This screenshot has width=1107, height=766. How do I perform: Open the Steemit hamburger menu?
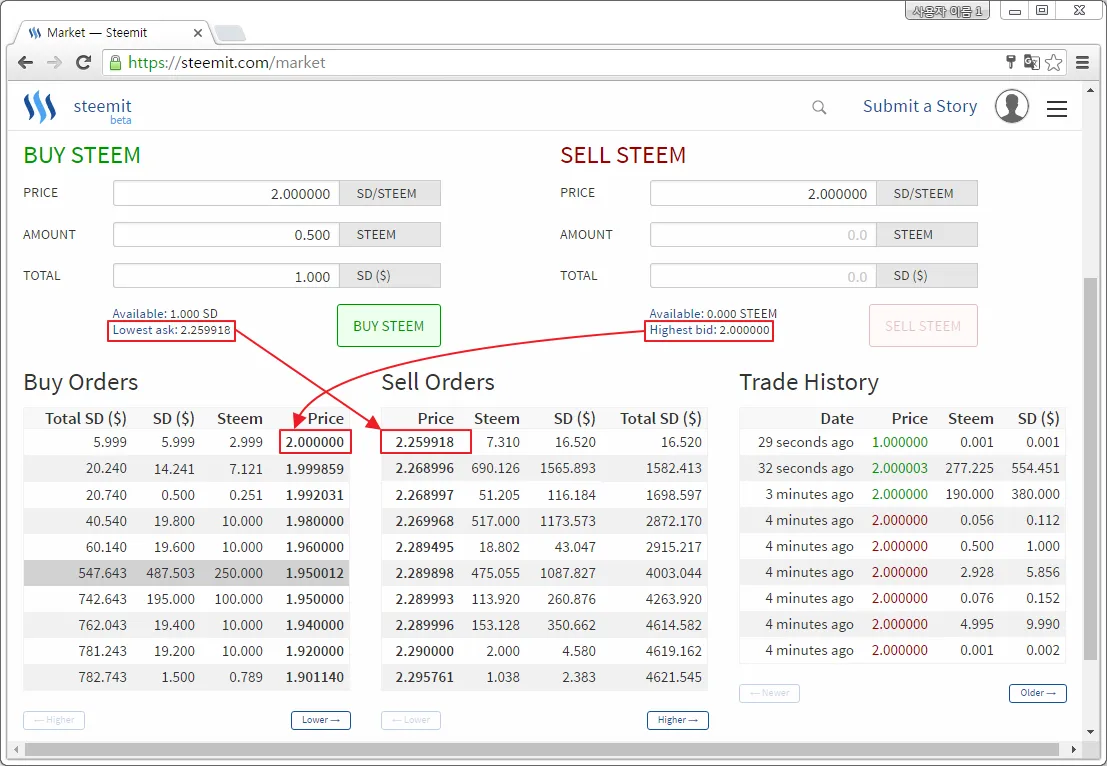pos(1057,109)
